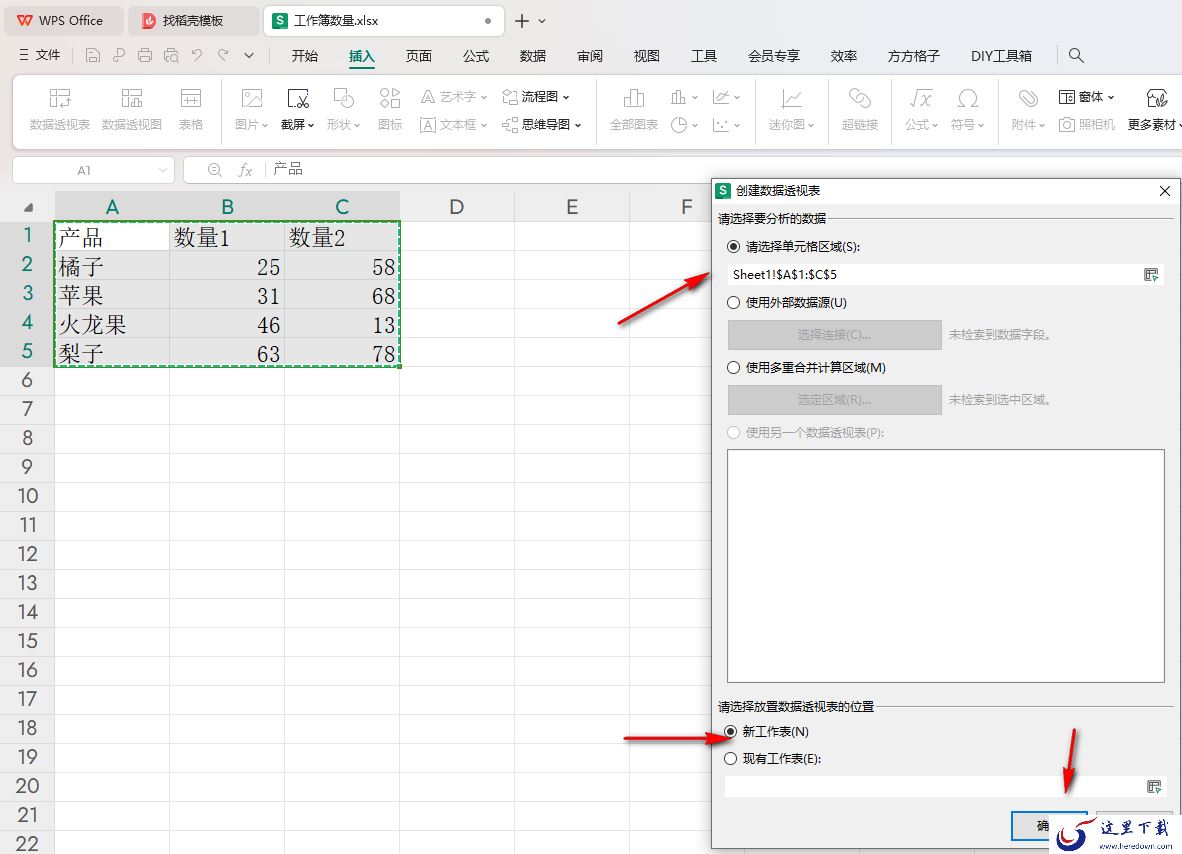Select the 使用外部数据源(U) radio option
This screenshot has height=854, width=1182.
coord(733,302)
